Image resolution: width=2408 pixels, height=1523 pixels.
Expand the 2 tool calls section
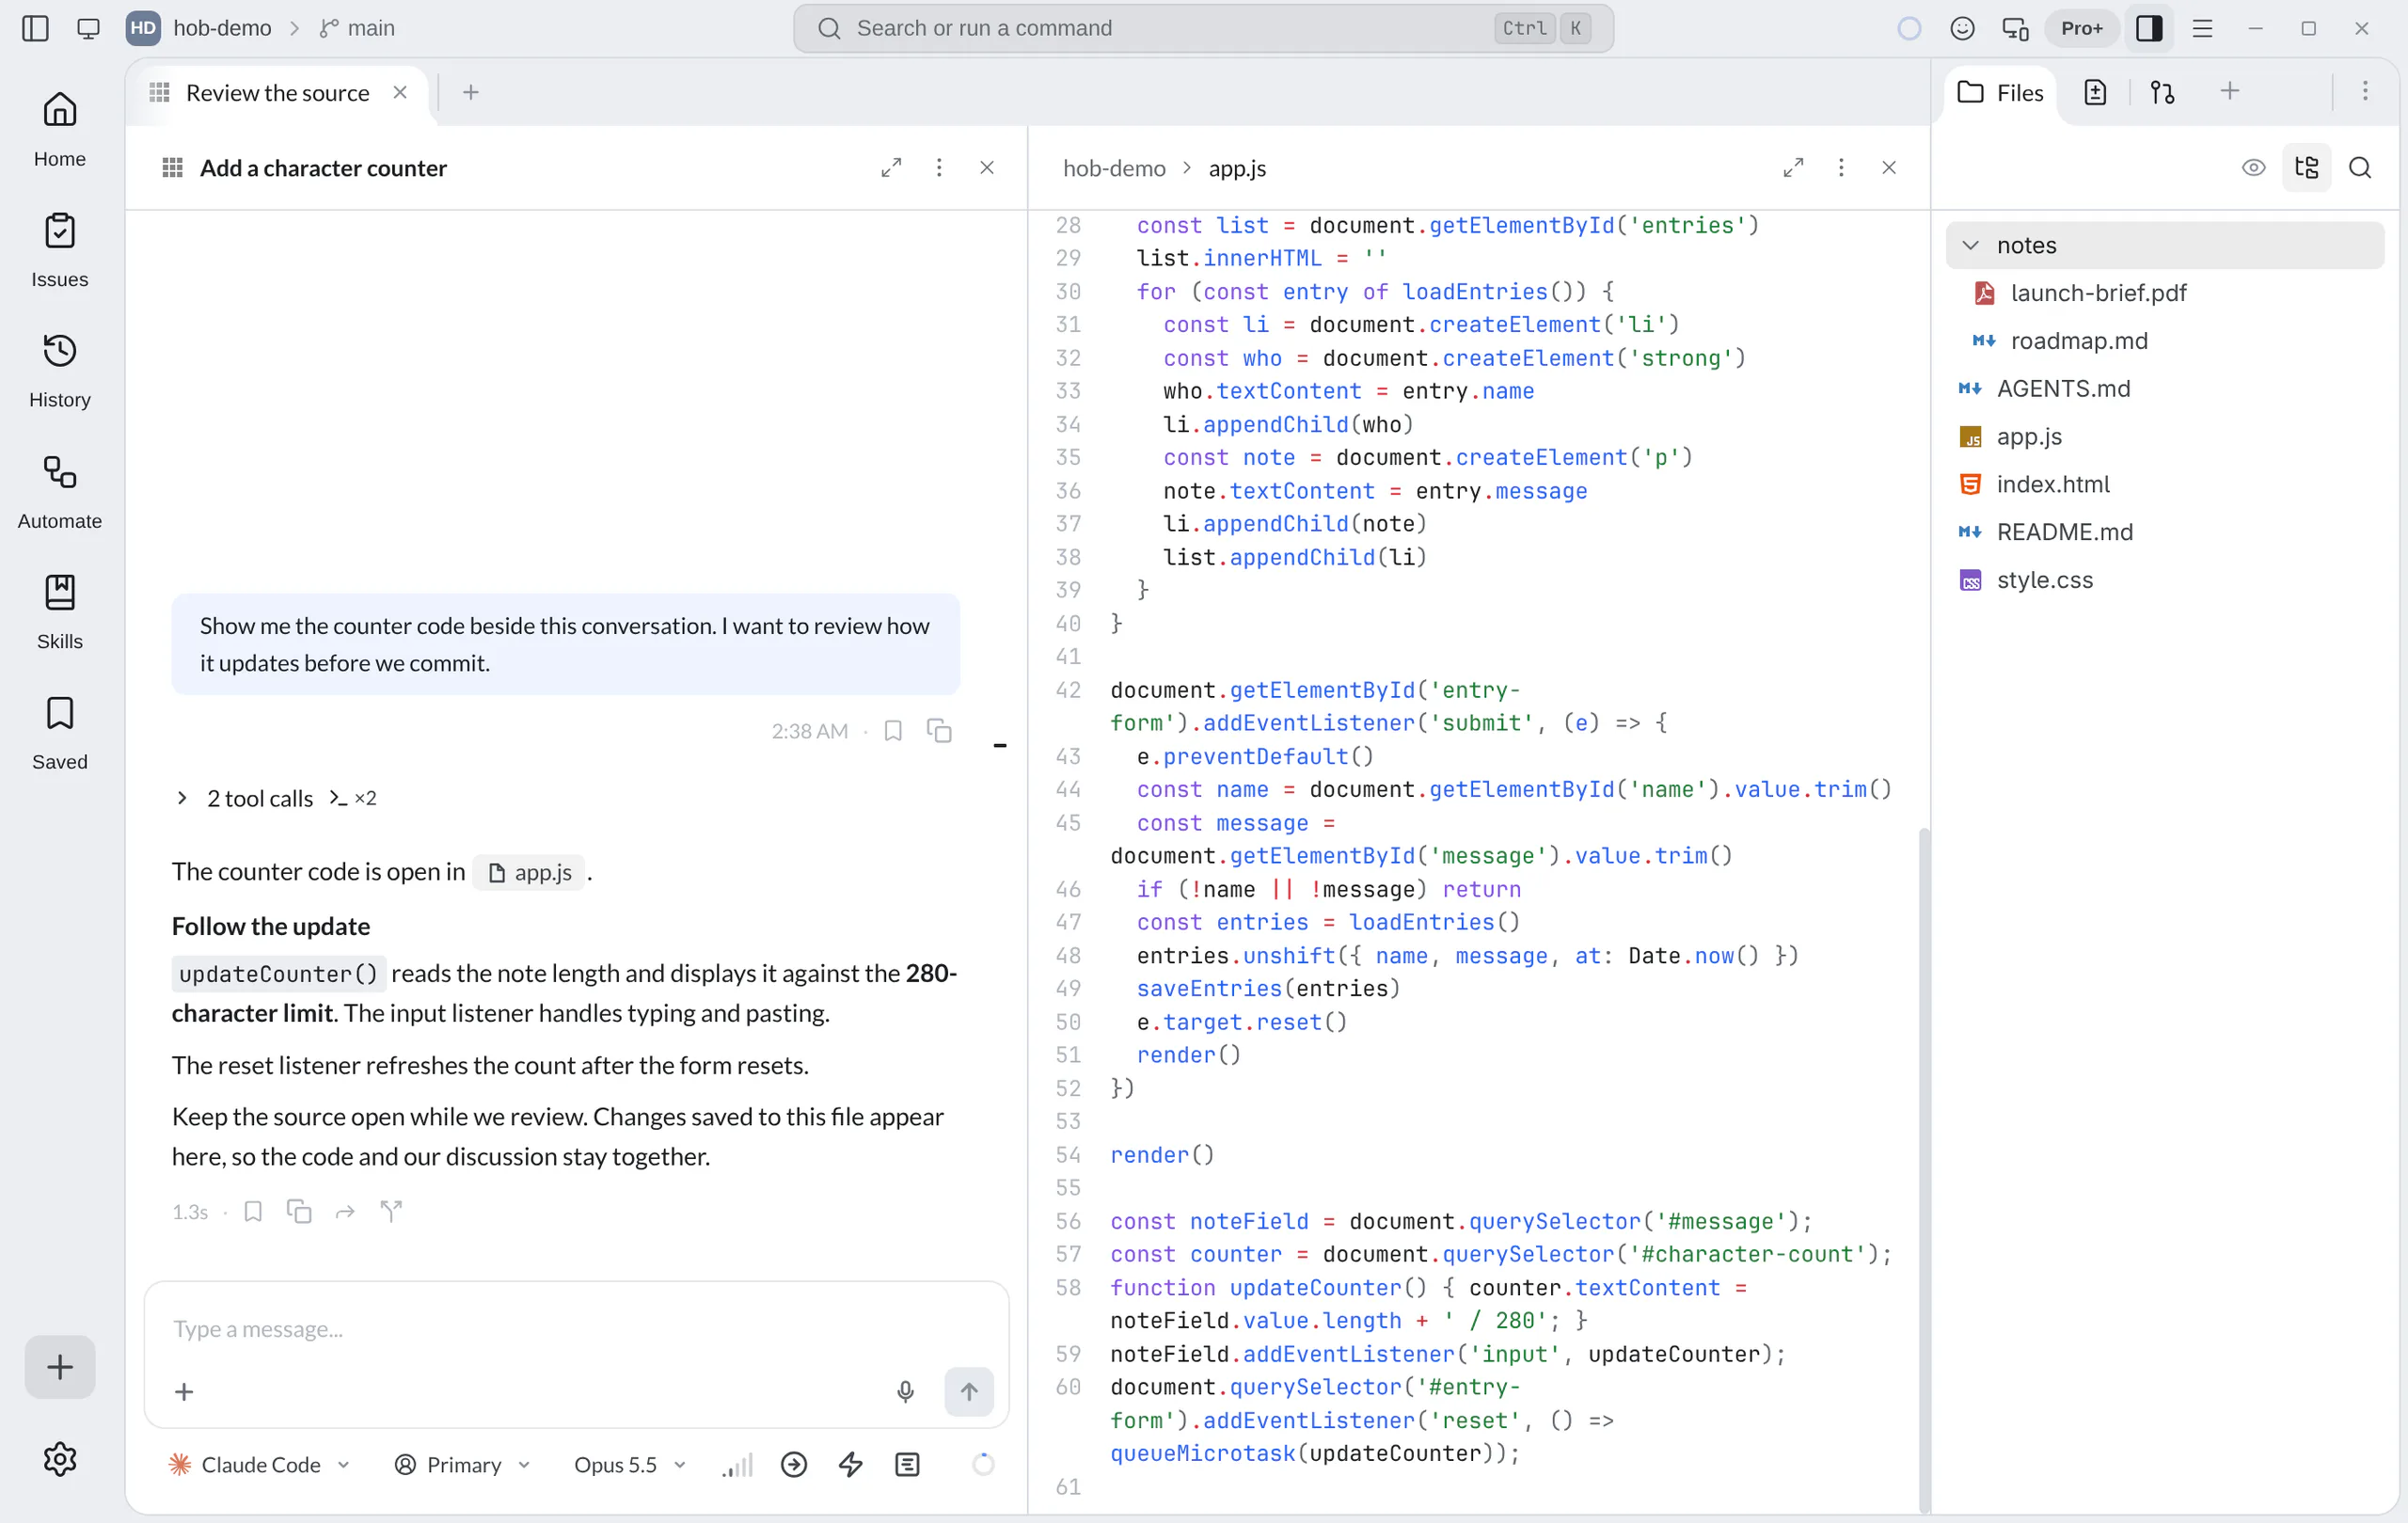tap(276, 798)
